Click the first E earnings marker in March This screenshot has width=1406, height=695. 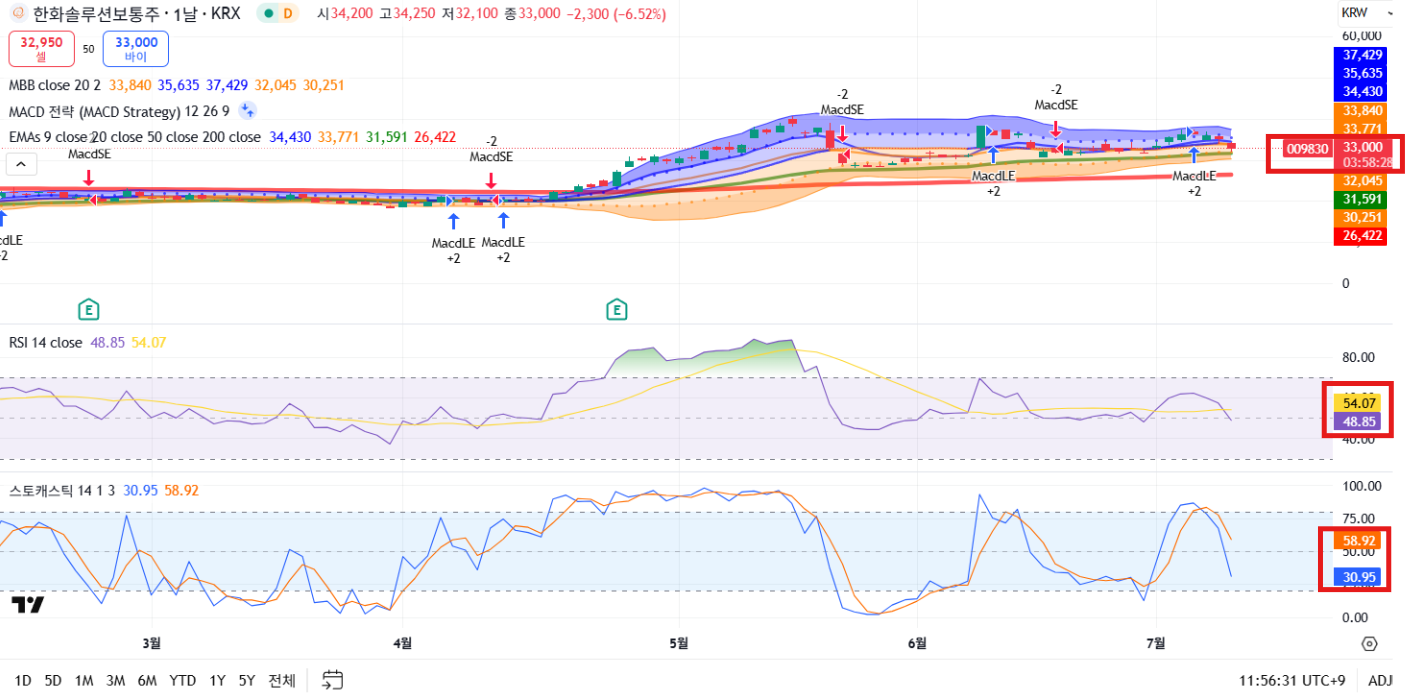point(88,309)
